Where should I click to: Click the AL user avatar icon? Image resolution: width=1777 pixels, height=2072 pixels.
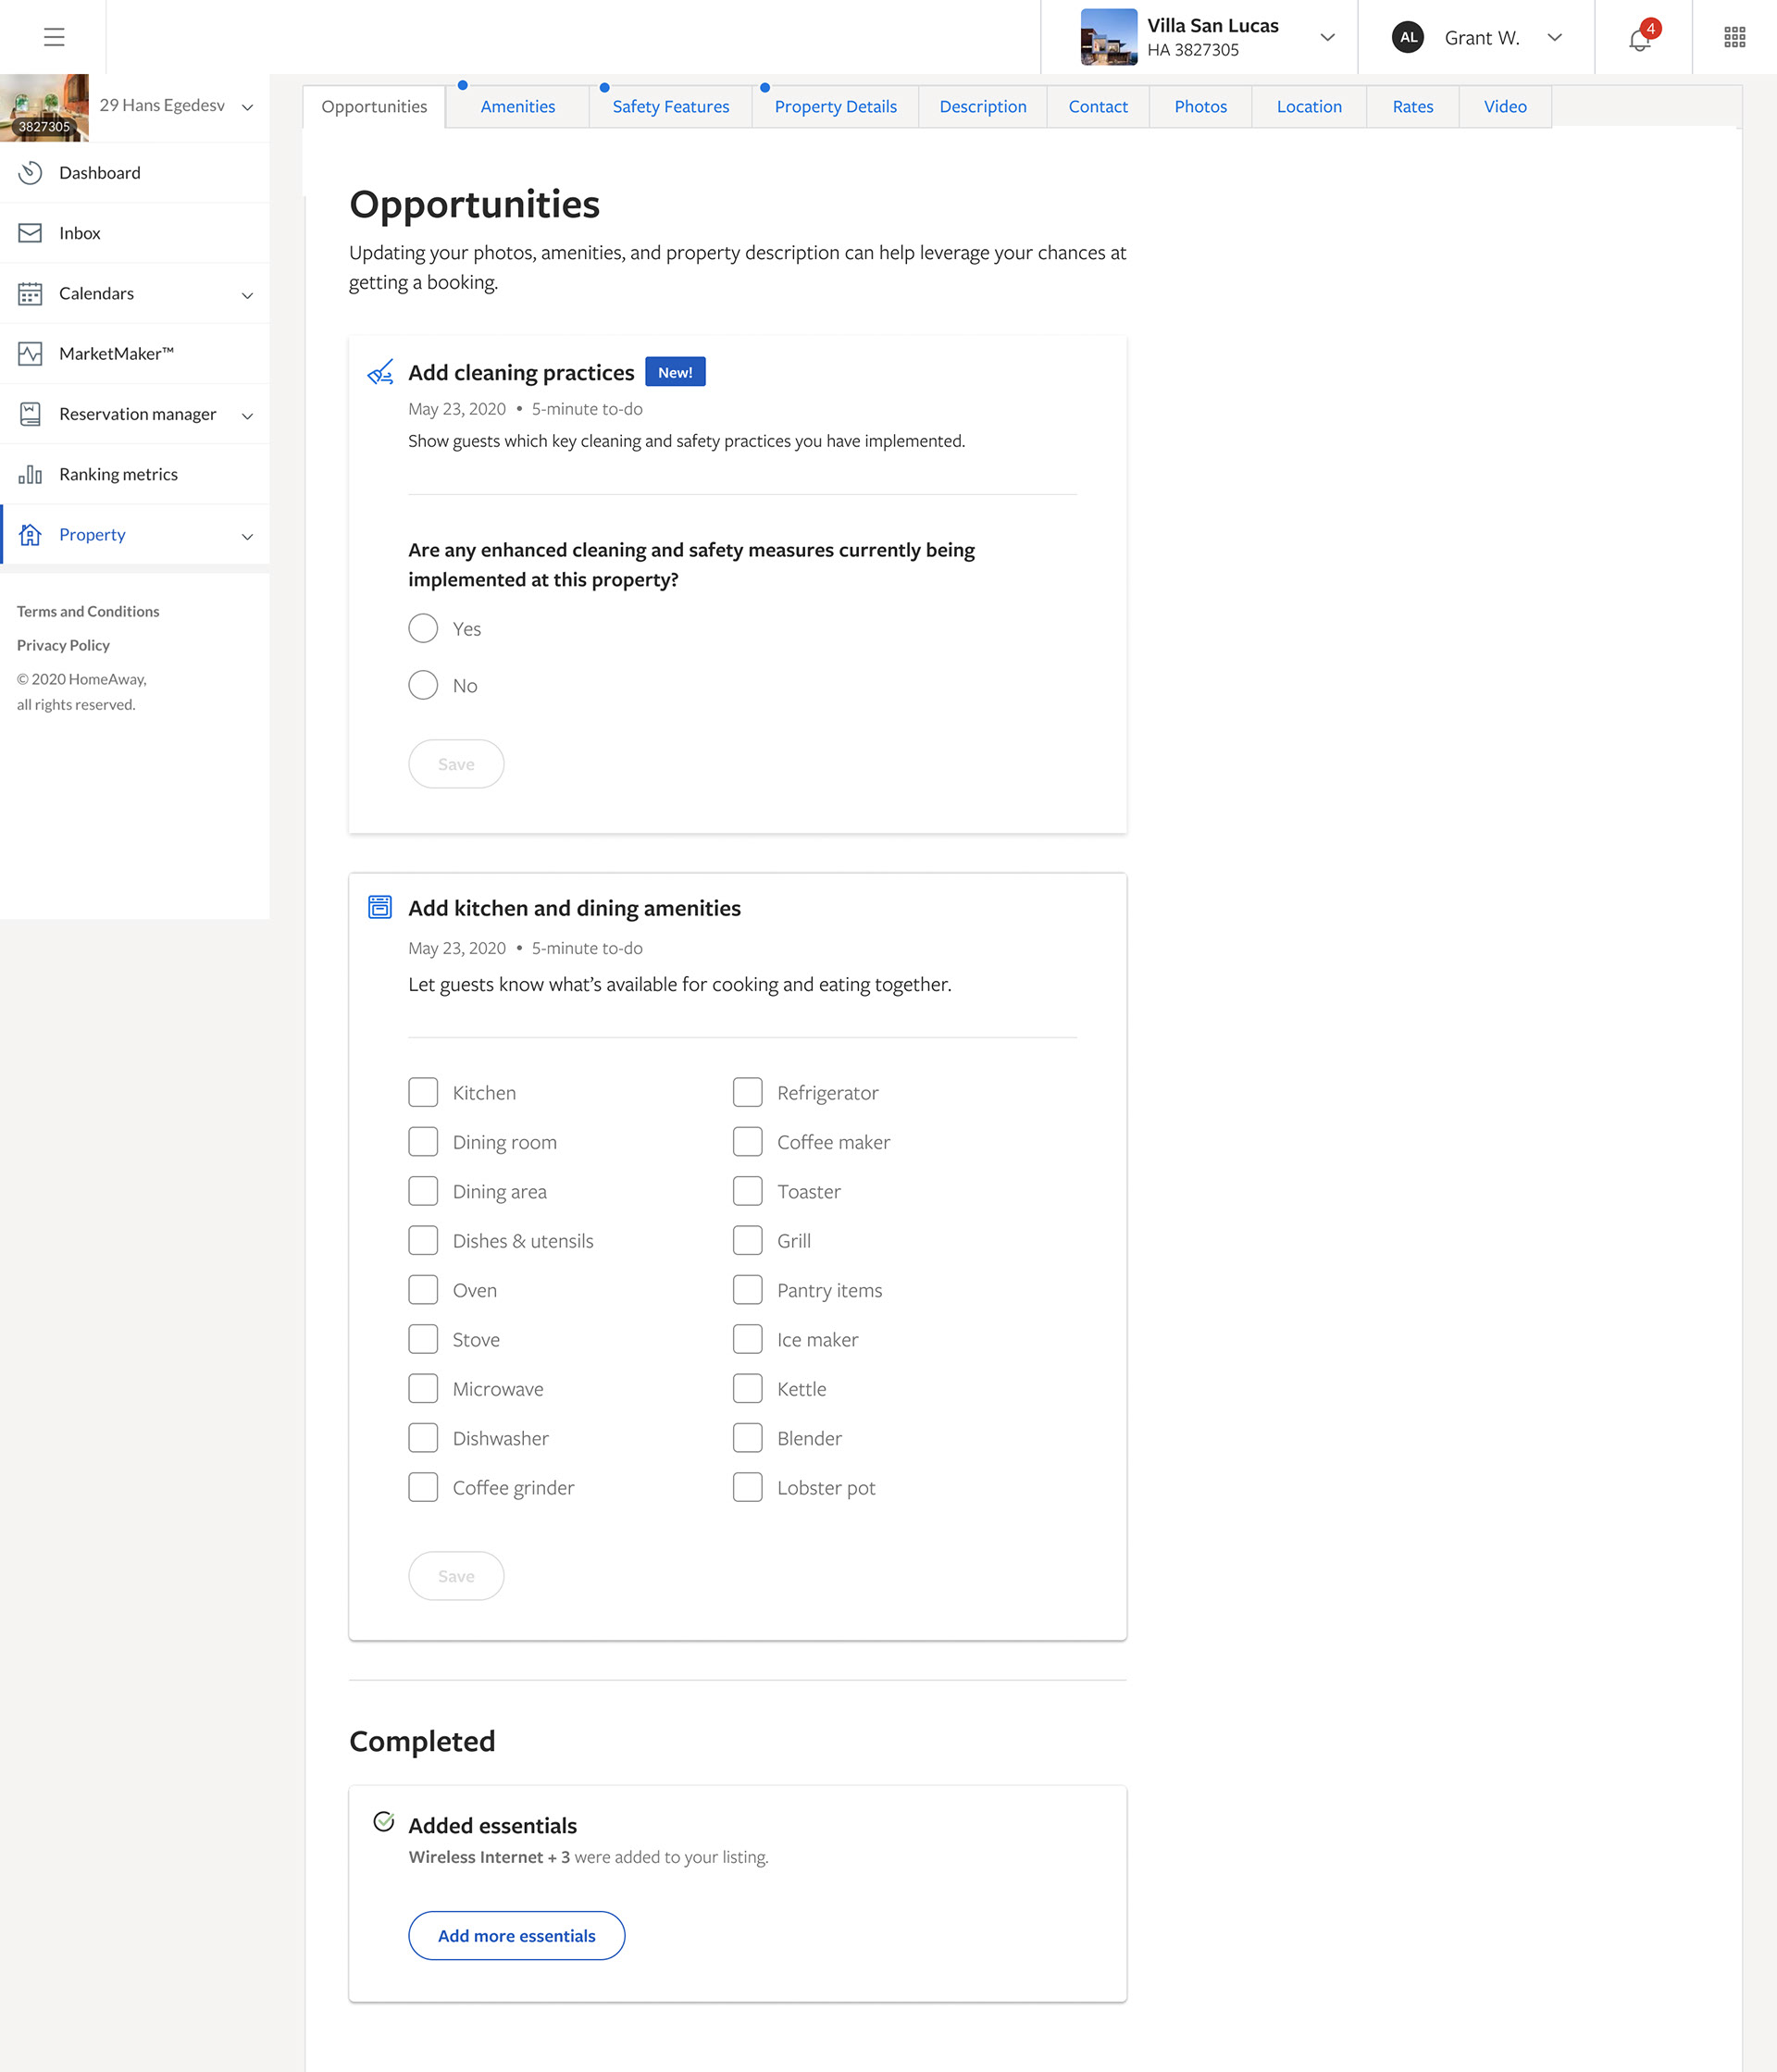1408,38
